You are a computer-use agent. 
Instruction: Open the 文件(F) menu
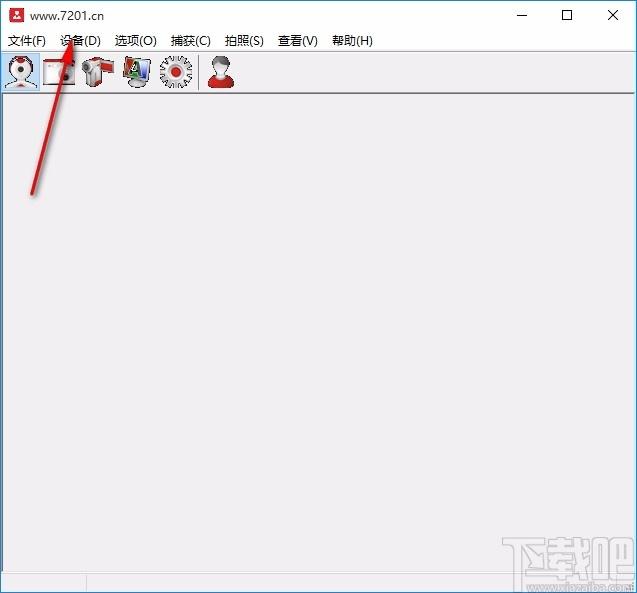27,41
